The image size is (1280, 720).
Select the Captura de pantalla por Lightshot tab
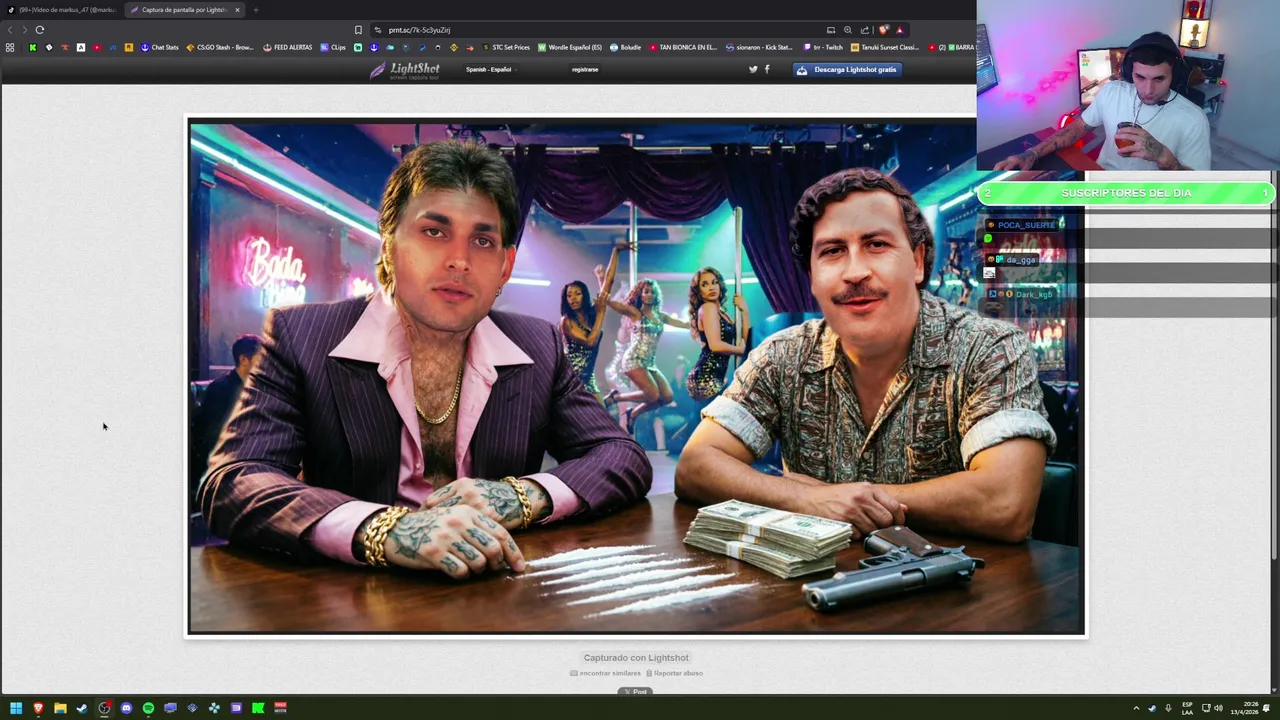[x=185, y=10]
